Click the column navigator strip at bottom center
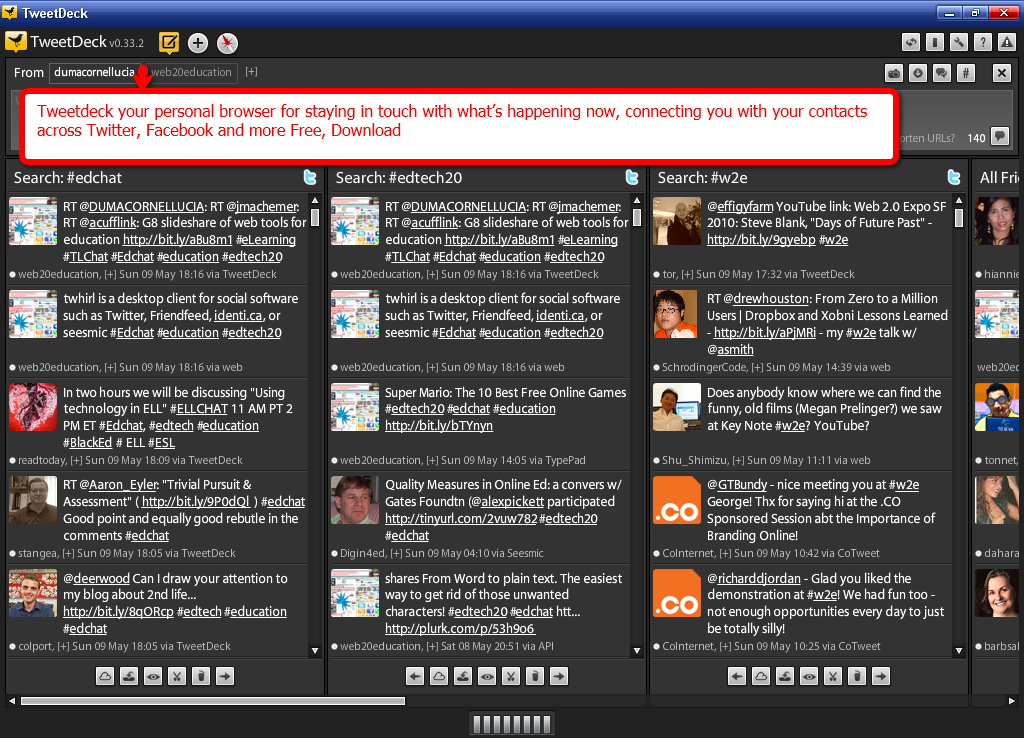Screen dimensions: 1024x738 point(512,724)
